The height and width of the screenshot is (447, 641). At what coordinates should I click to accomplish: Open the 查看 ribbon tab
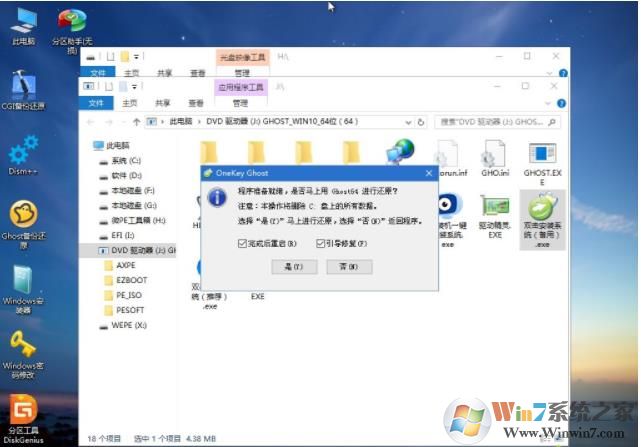tap(197, 103)
